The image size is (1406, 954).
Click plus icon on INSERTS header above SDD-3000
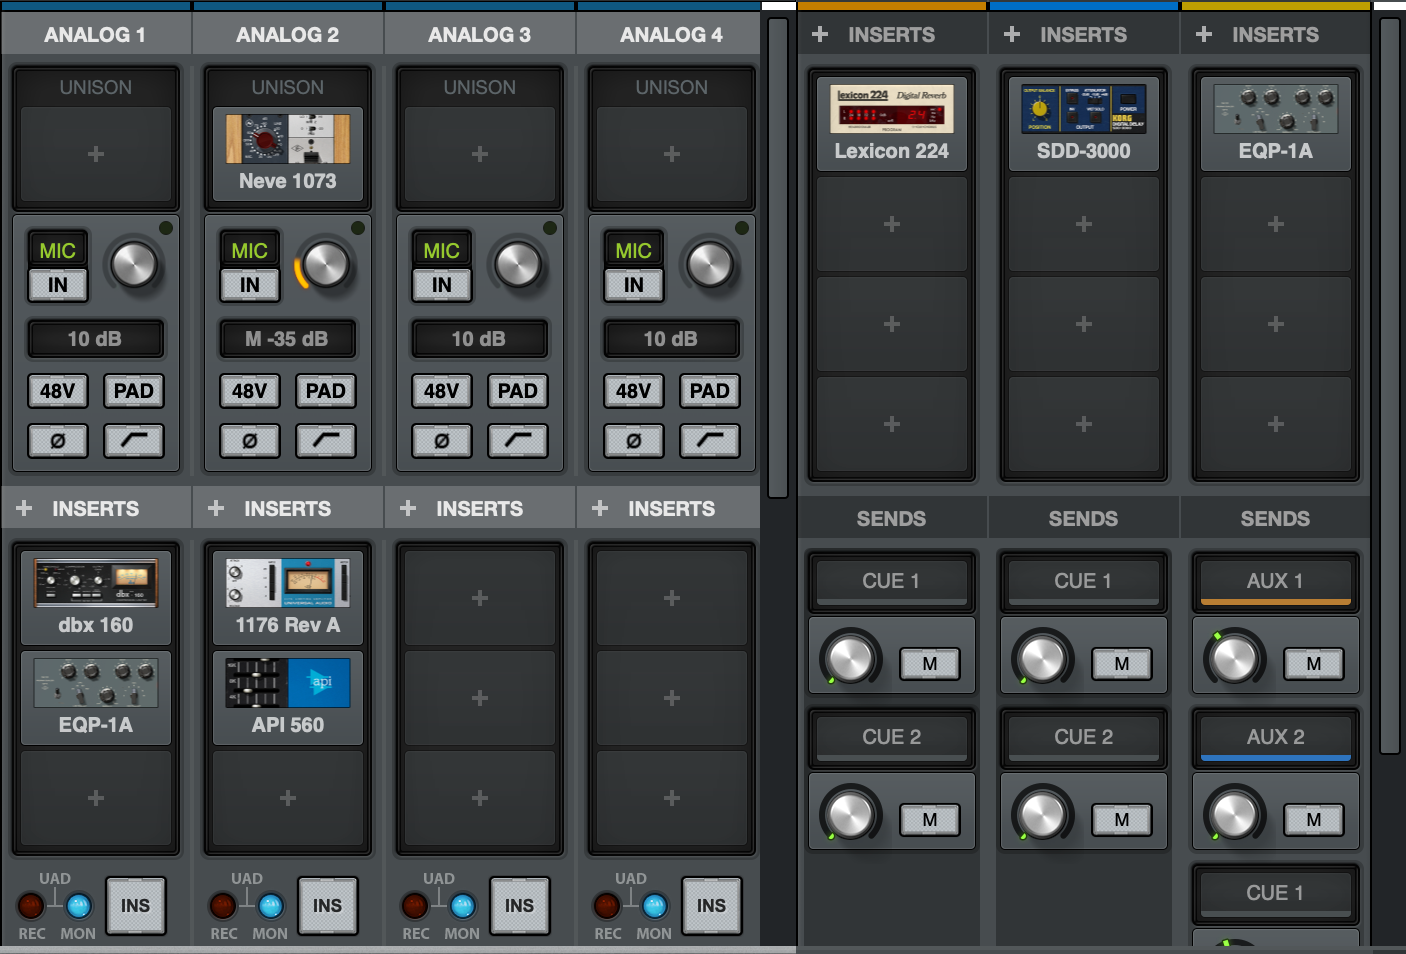(x=1012, y=34)
